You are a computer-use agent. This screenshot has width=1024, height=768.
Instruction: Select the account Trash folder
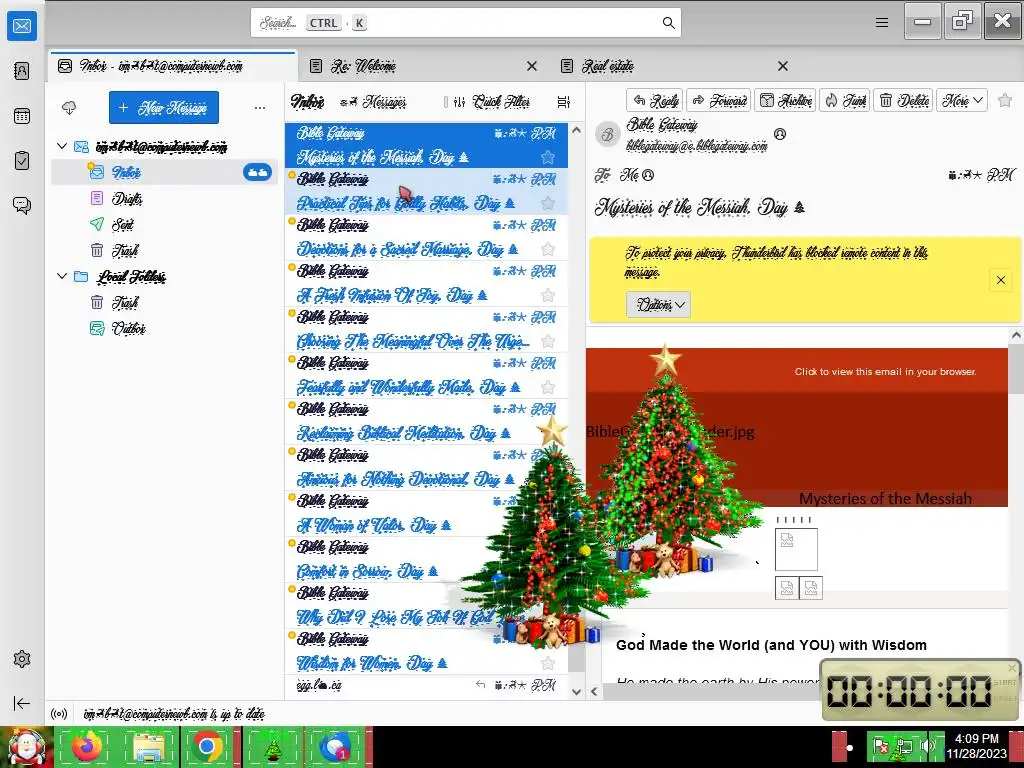coord(165,251)
